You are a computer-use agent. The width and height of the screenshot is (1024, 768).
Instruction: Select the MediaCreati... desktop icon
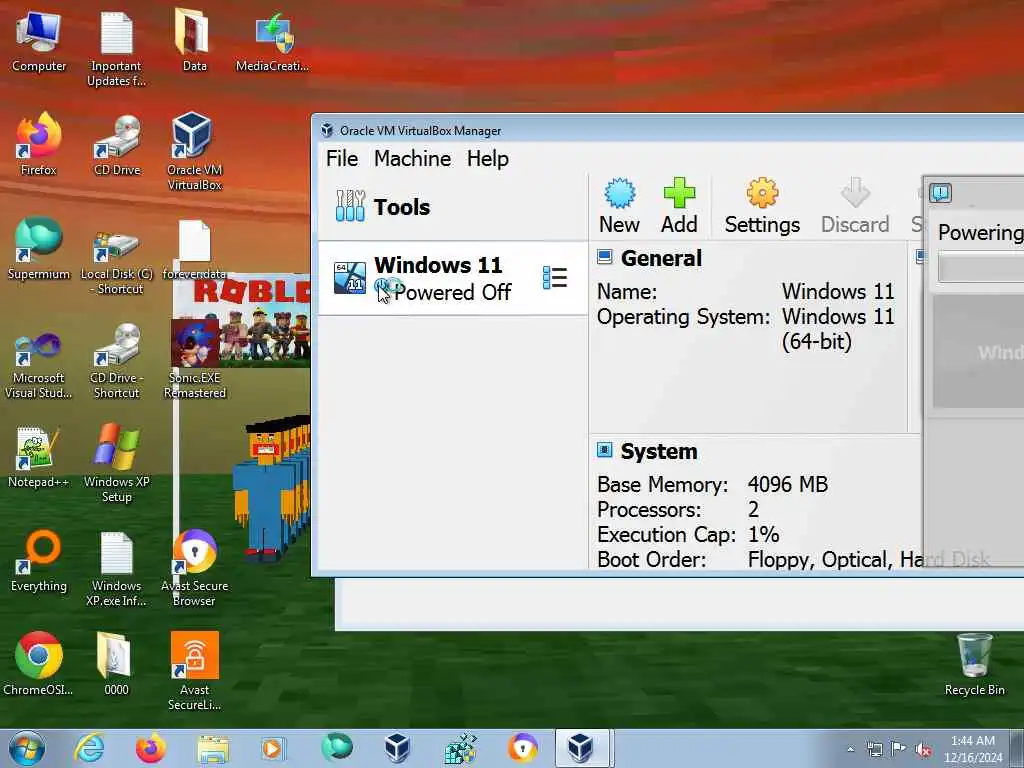pyautogui.click(x=272, y=42)
